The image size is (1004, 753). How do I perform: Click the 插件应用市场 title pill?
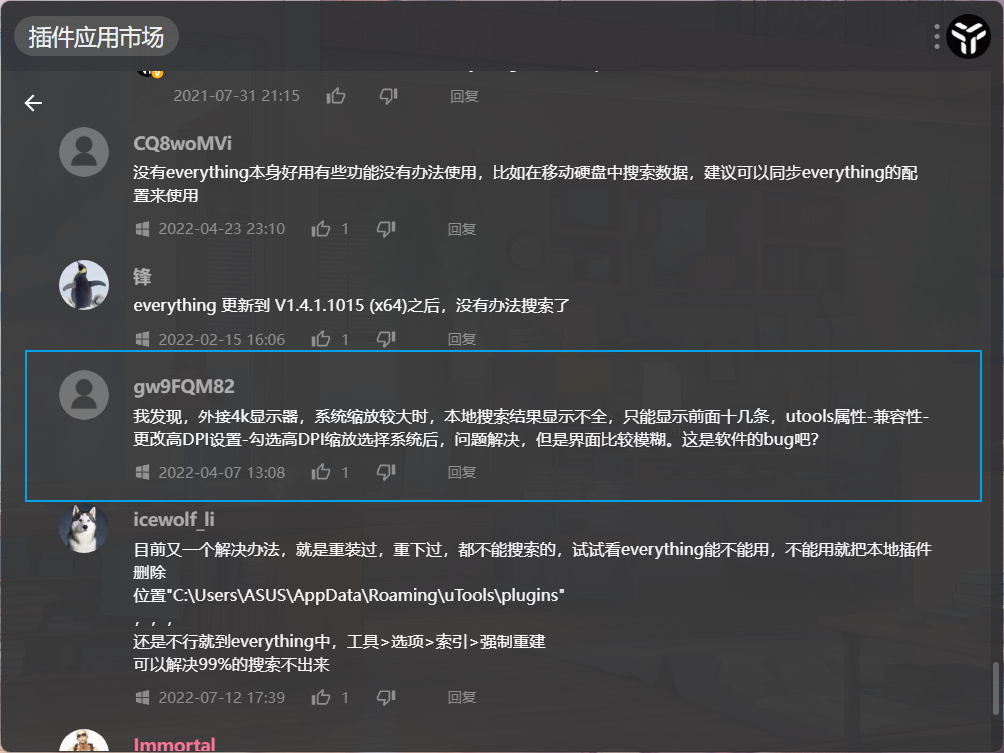96,36
